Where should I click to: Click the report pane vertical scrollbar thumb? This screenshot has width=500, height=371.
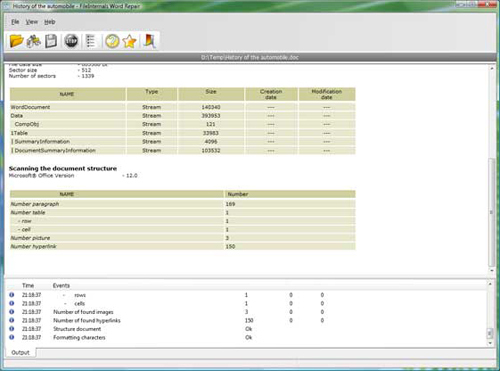tap(491, 212)
